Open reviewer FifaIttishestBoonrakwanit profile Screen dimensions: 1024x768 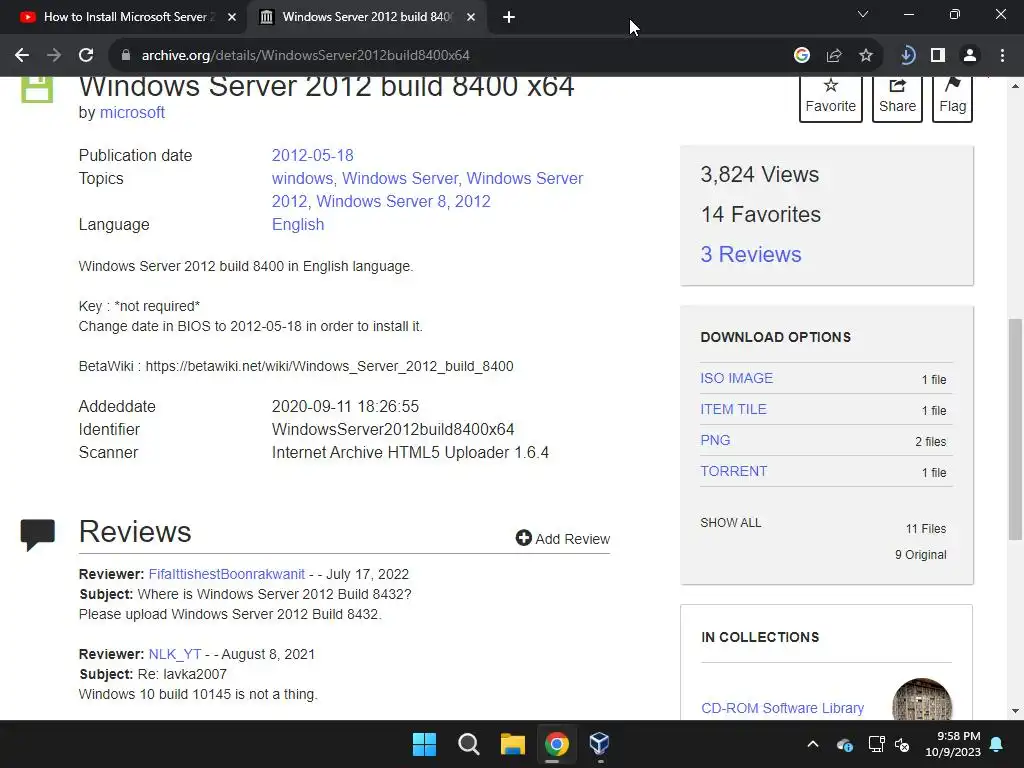click(227, 574)
